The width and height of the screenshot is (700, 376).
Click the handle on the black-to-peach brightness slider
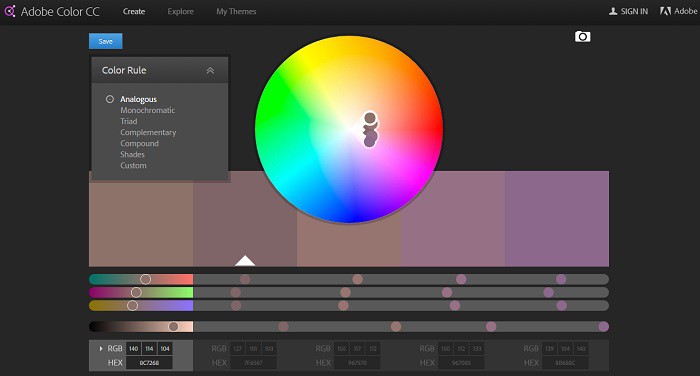pyautogui.click(x=173, y=326)
